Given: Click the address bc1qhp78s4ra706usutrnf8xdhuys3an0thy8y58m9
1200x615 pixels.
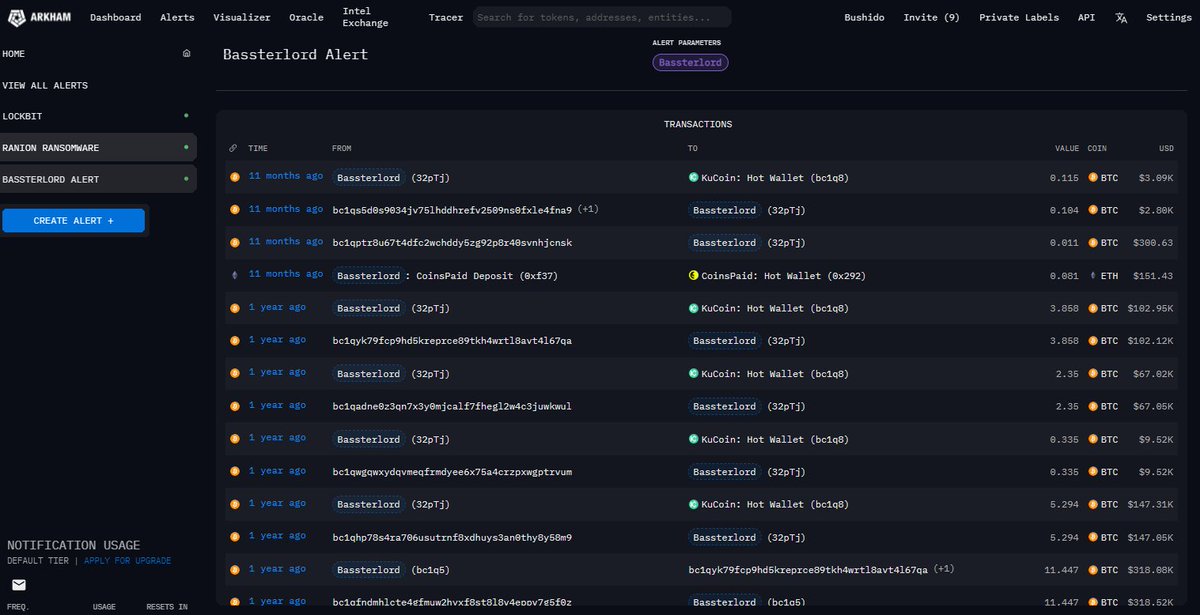Looking at the screenshot, I should point(452,537).
